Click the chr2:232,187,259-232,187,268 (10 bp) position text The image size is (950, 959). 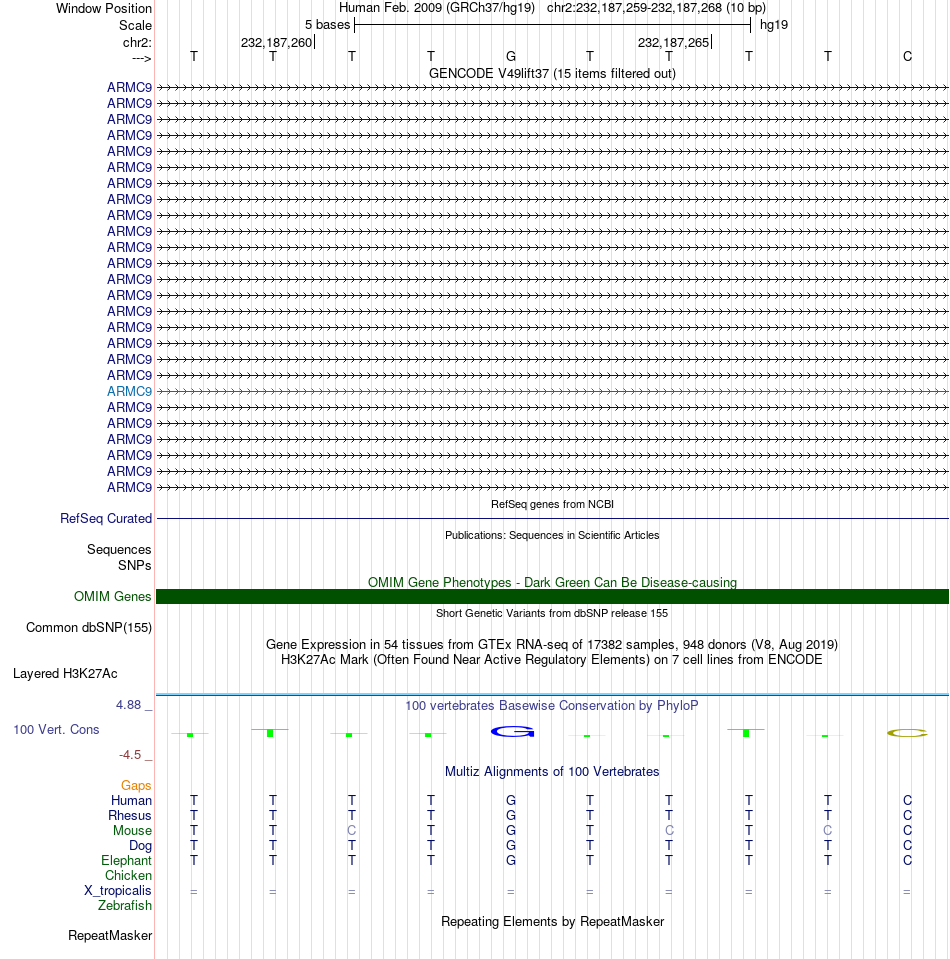click(656, 8)
